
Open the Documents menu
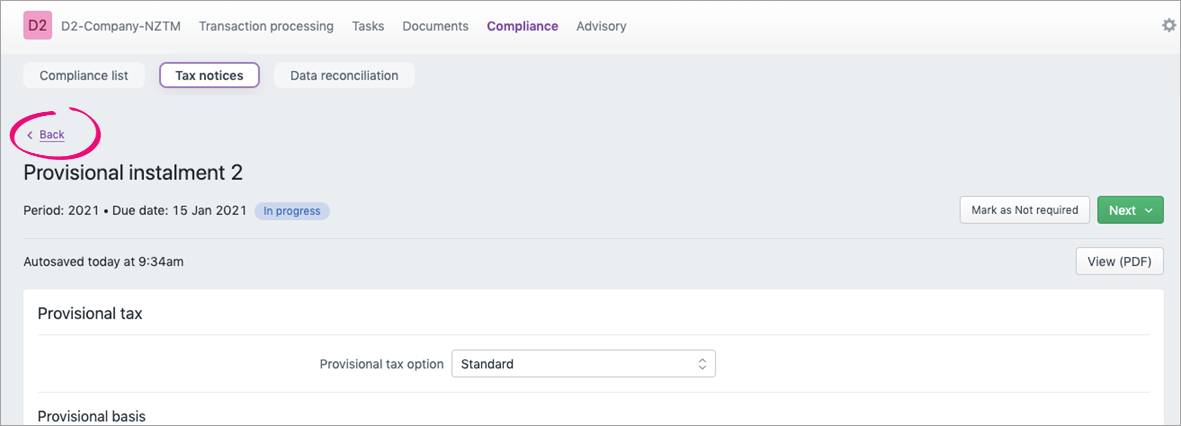point(435,26)
